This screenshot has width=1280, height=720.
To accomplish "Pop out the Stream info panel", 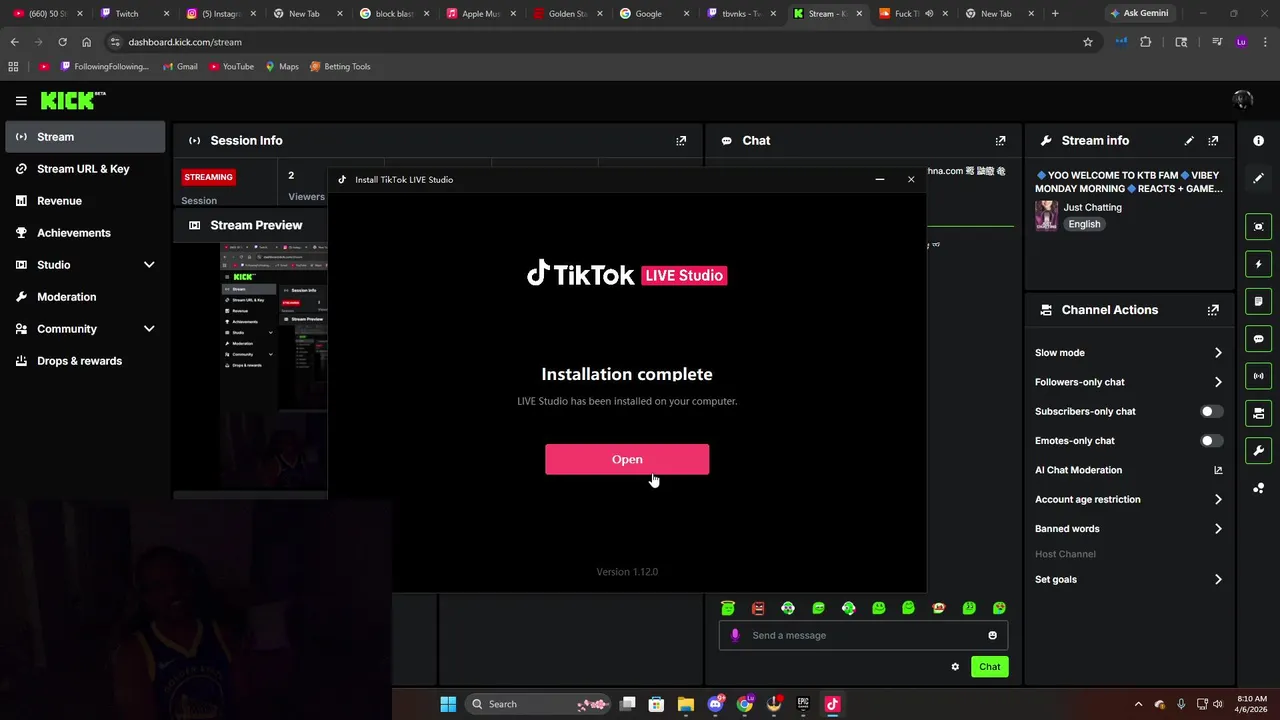I will point(1213,141).
